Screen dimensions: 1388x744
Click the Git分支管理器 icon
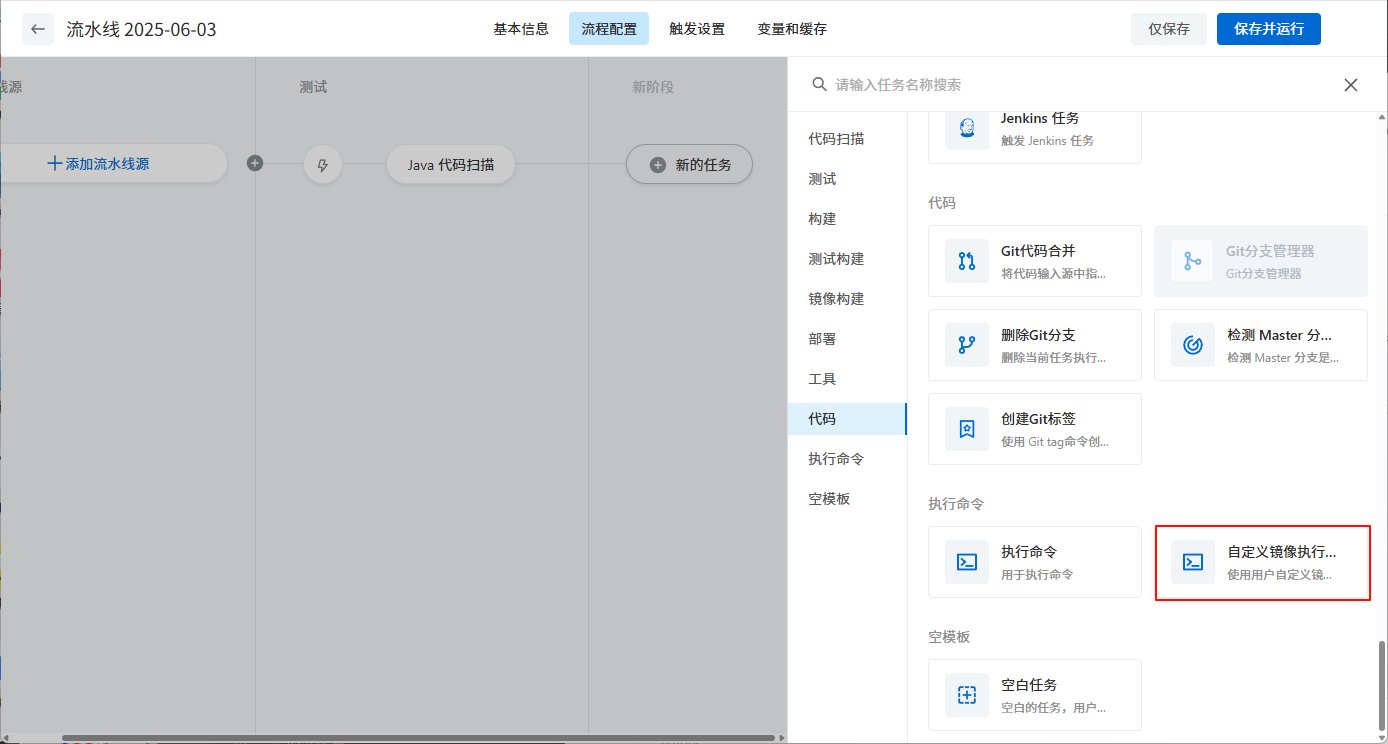pyautogui.click(x=1192, y=261)
